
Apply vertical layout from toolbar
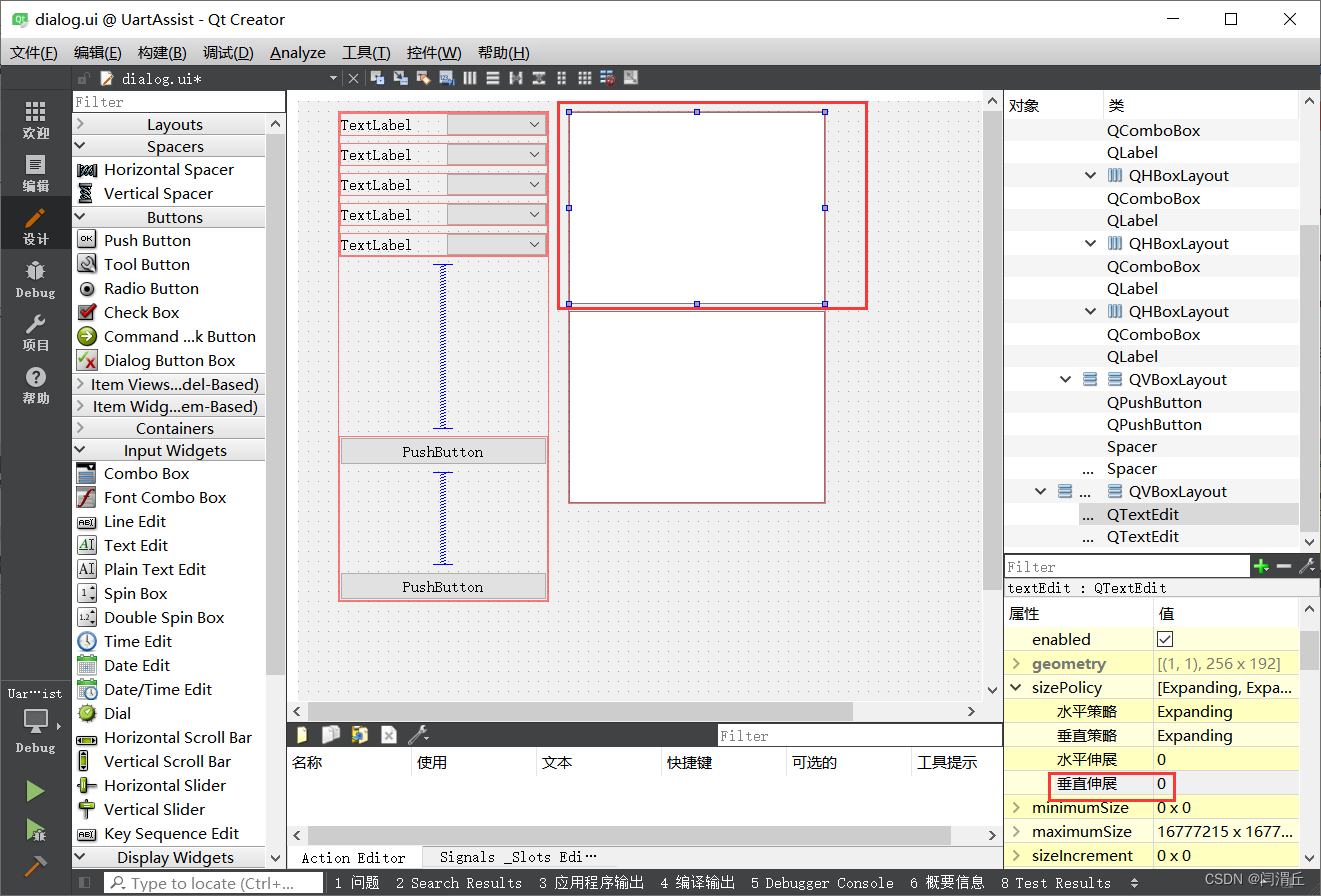click(x=493, y=78)
